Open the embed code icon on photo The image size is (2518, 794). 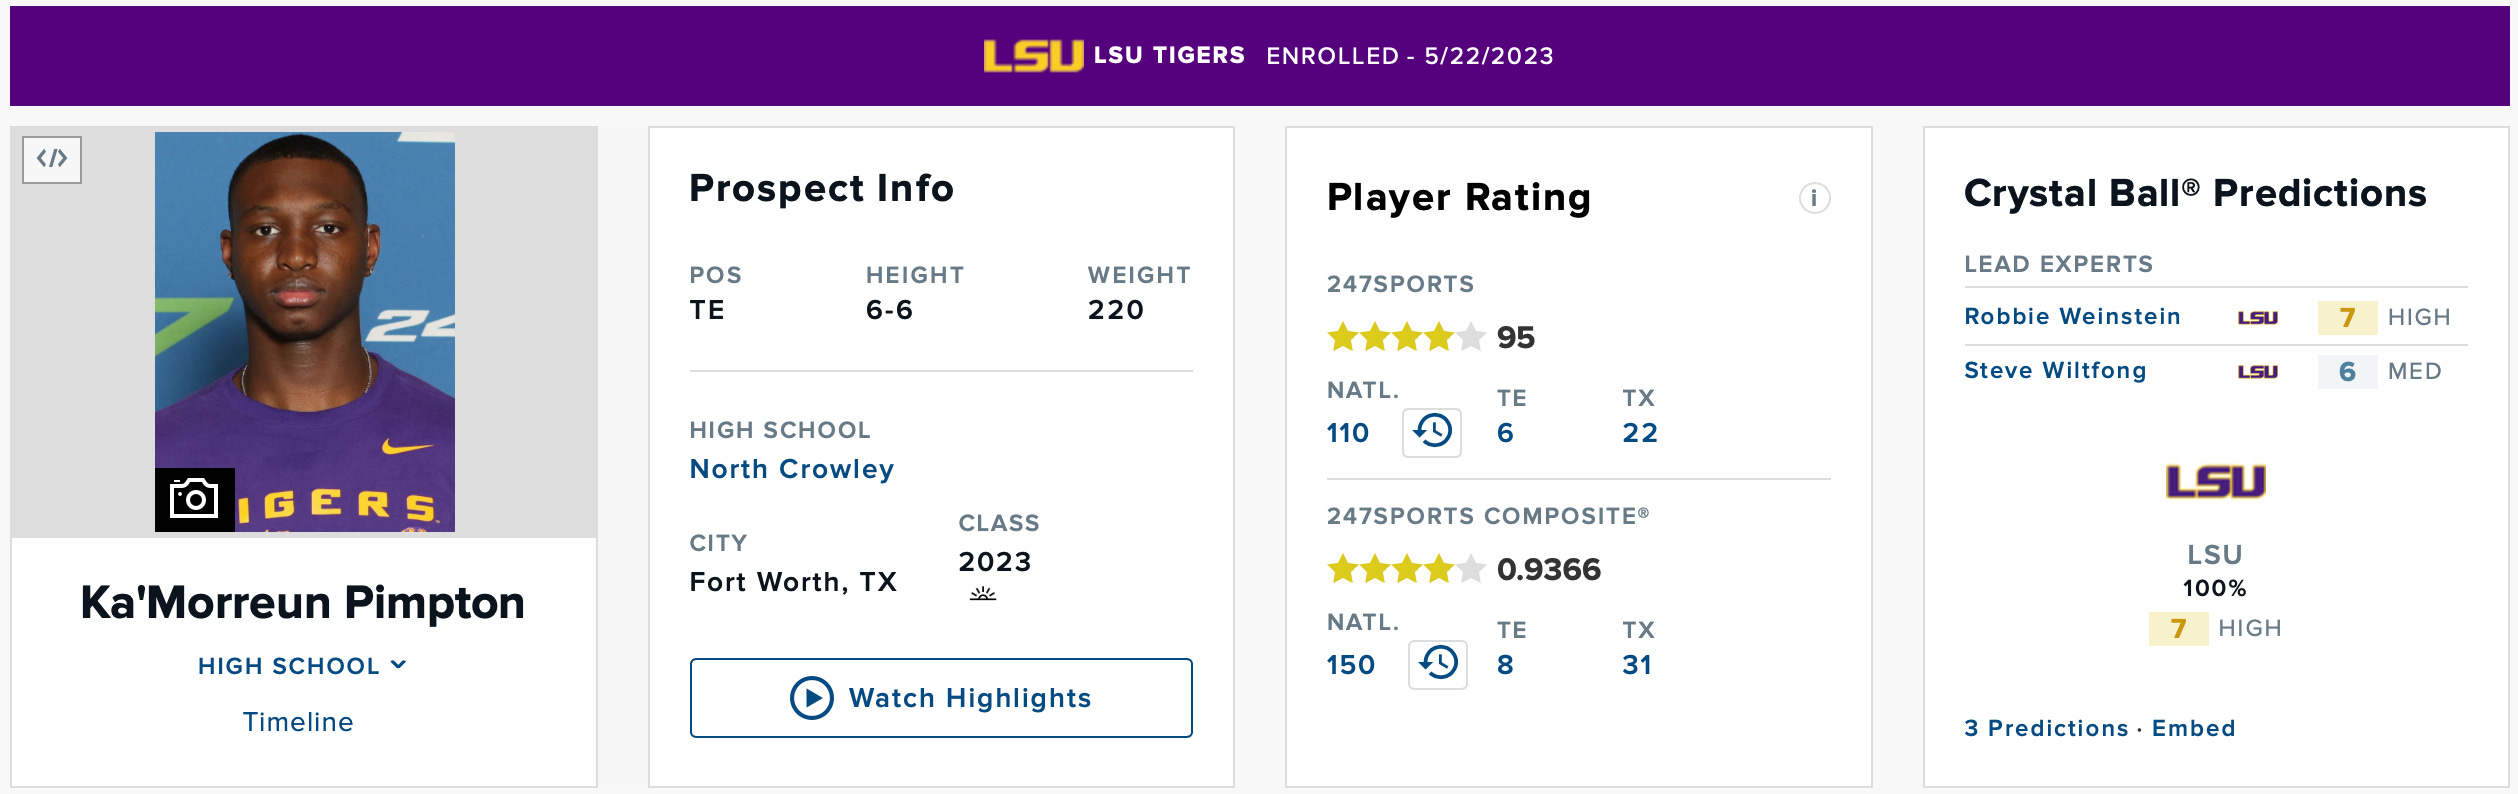pyautogui.click(x=52, y=159)
